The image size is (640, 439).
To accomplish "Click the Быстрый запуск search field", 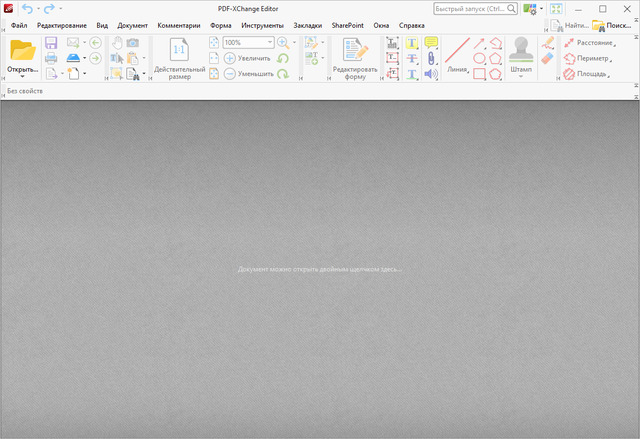I will pos(474,9).
